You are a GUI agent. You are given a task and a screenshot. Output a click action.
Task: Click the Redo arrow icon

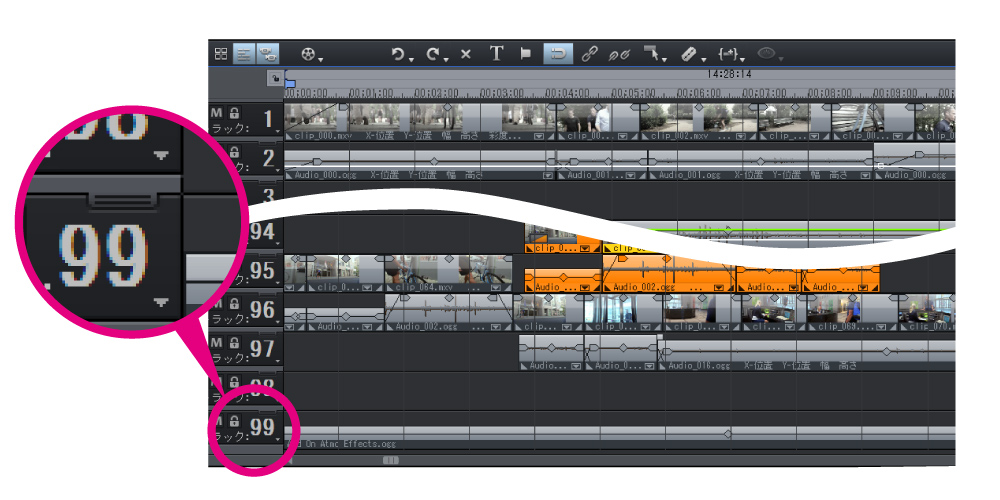click(x=432, y=55)
